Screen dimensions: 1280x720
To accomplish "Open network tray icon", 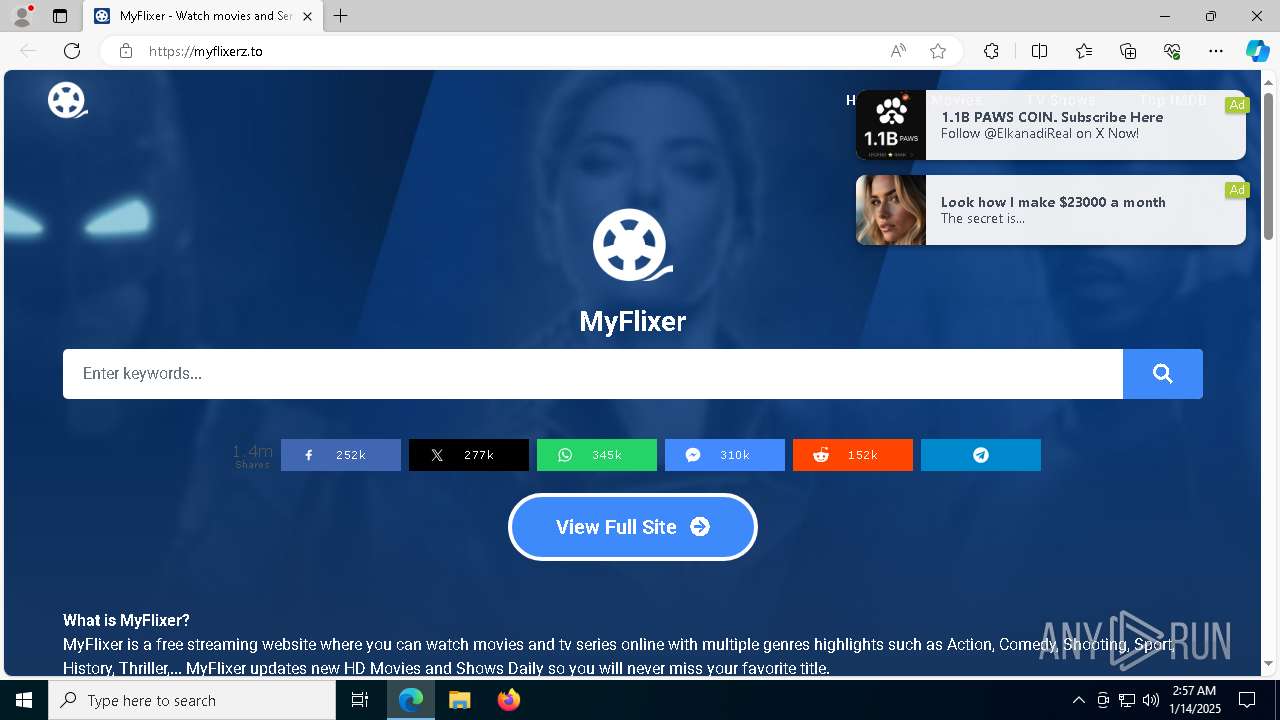I will point(1127,700).
